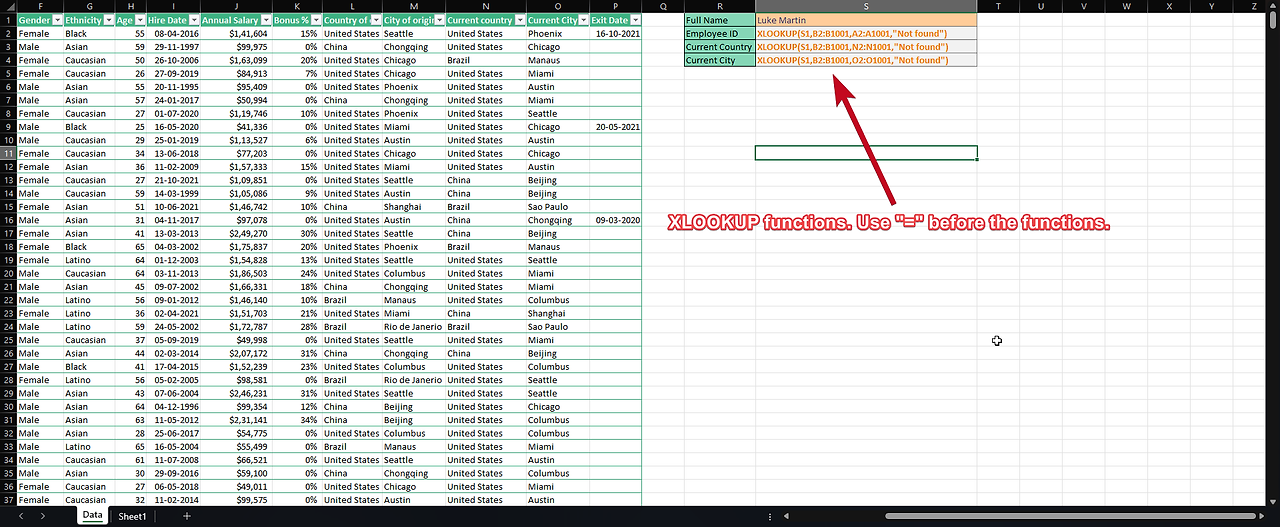Select the hire date 11-02-2014 cell

click(173, 500)
